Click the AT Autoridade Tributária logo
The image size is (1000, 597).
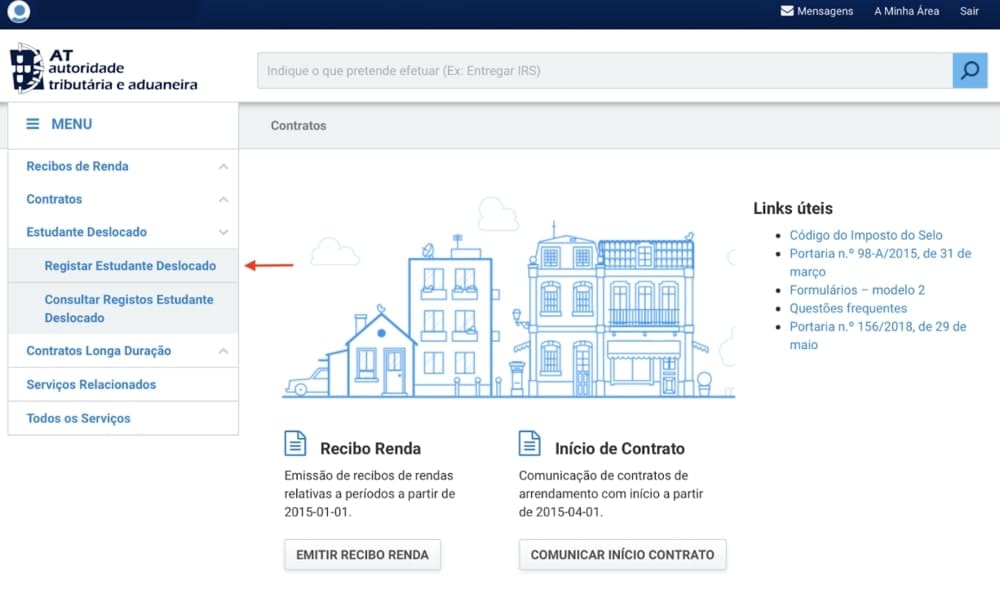coord(104,69)
